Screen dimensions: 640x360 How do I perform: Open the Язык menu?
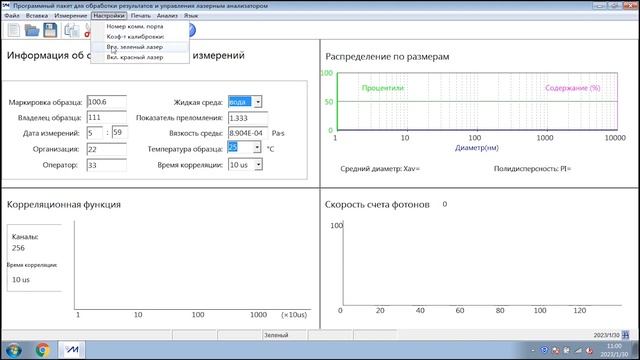(191, 16)
